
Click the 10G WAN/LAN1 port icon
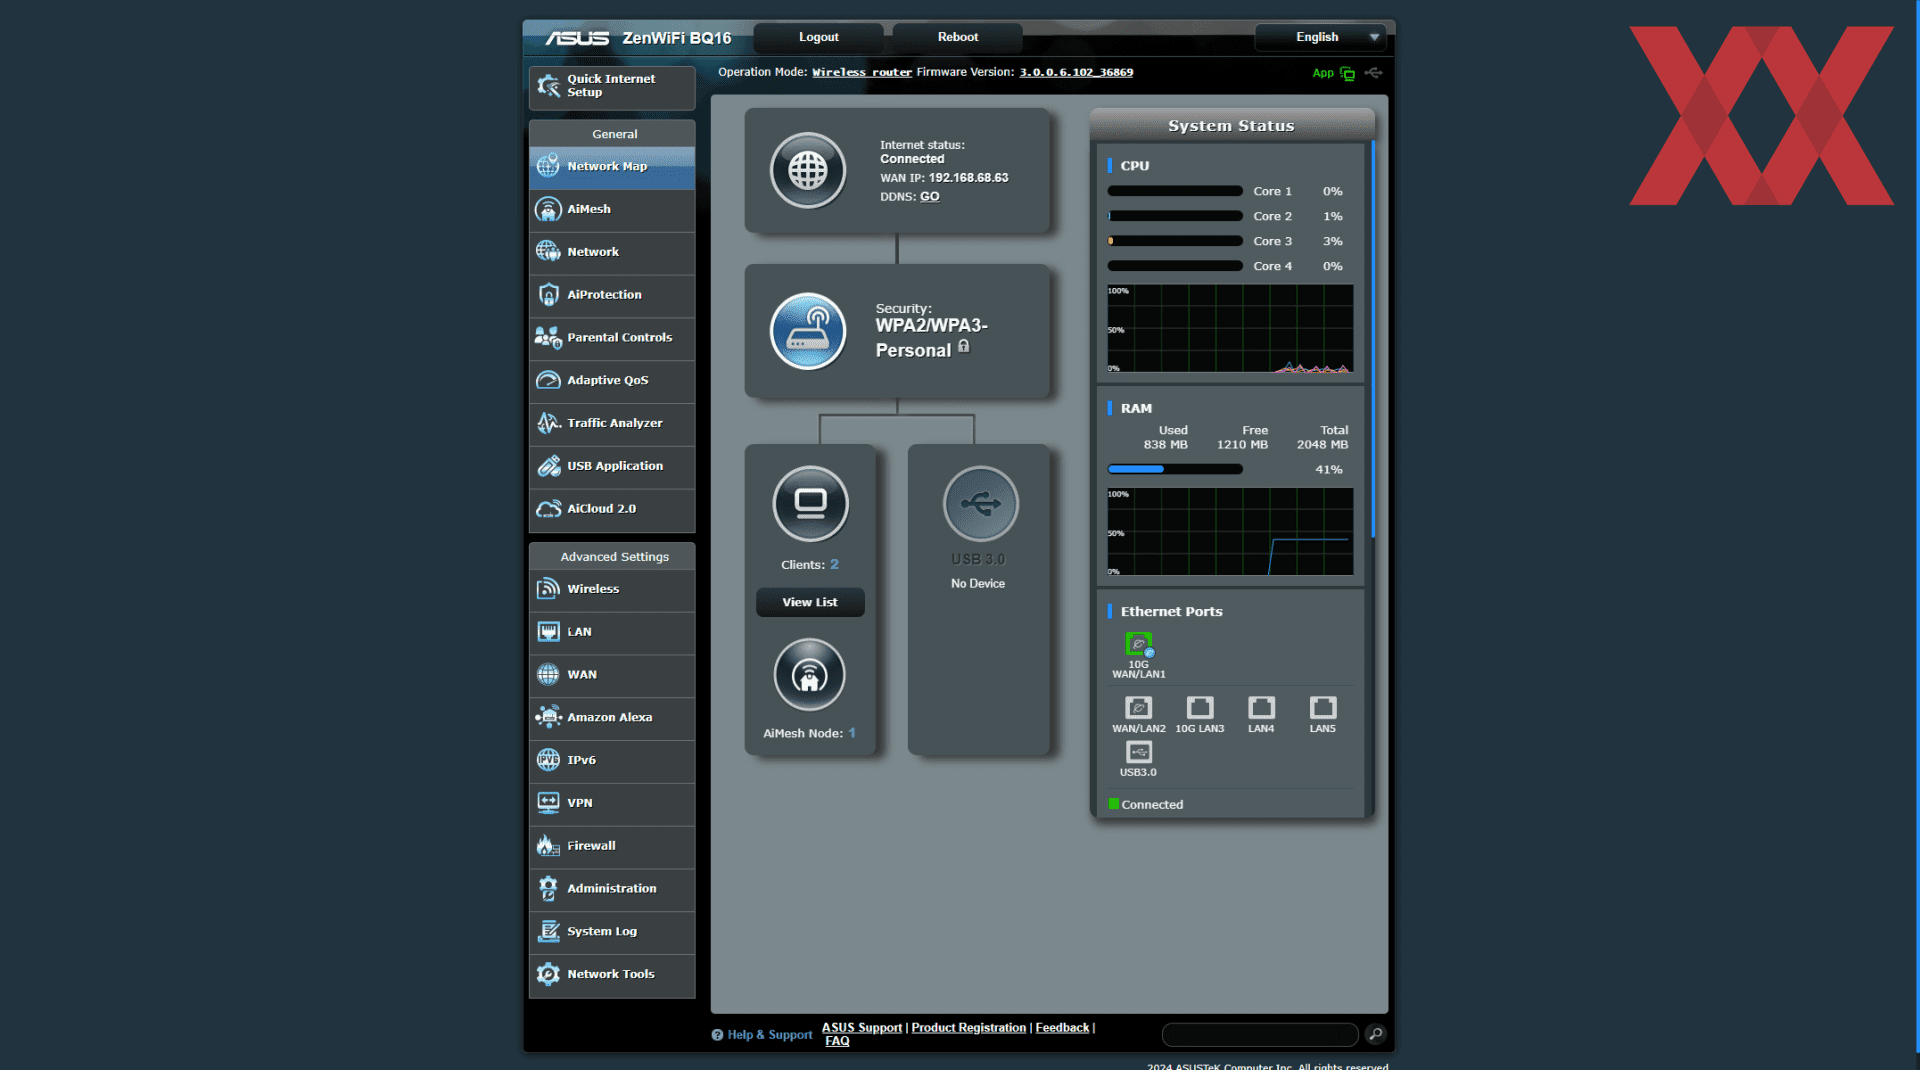(x=1138, y=645)
